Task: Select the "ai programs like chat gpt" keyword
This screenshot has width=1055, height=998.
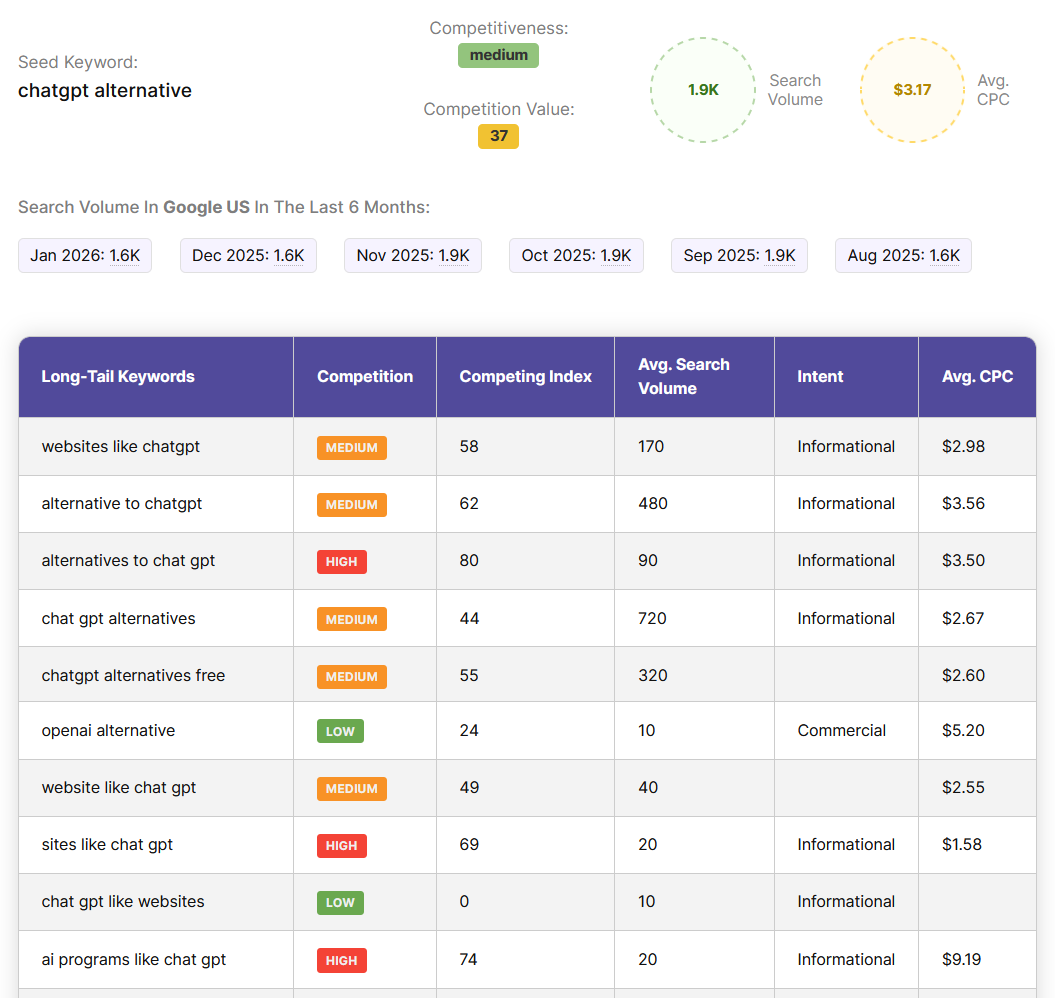Action: click(x=134, y=959)
